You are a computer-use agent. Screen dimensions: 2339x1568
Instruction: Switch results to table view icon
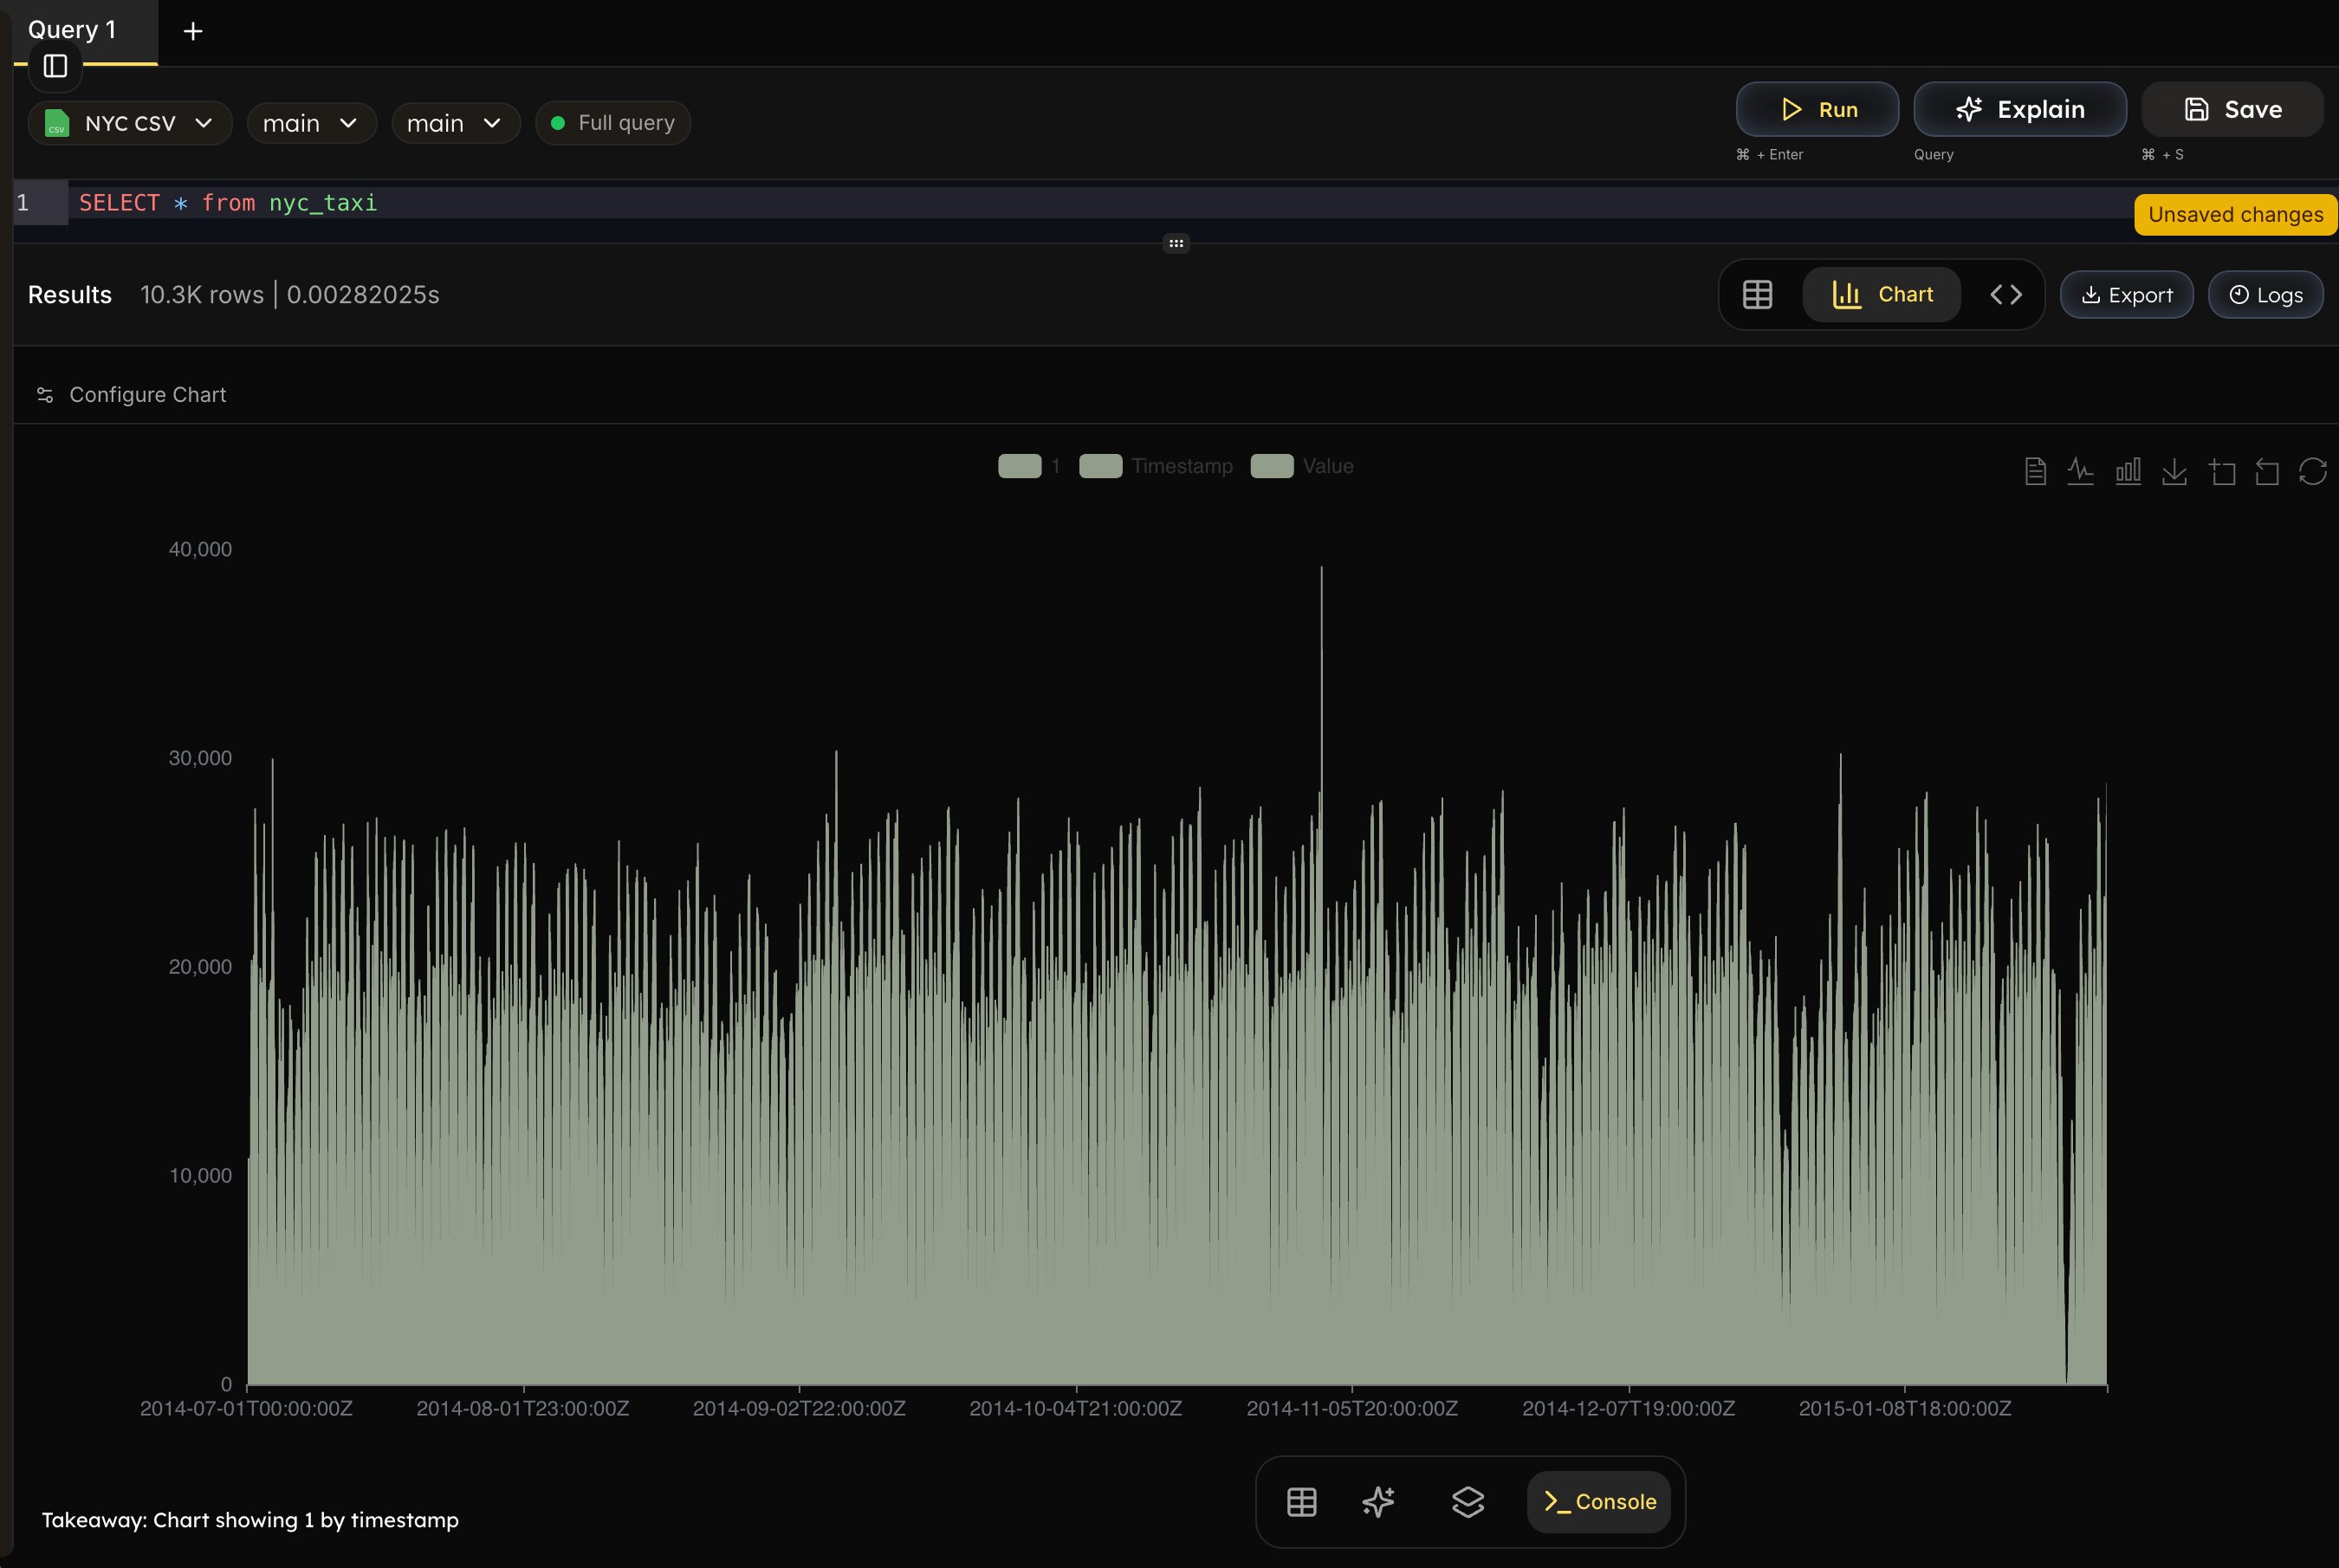click(1757, 295)
